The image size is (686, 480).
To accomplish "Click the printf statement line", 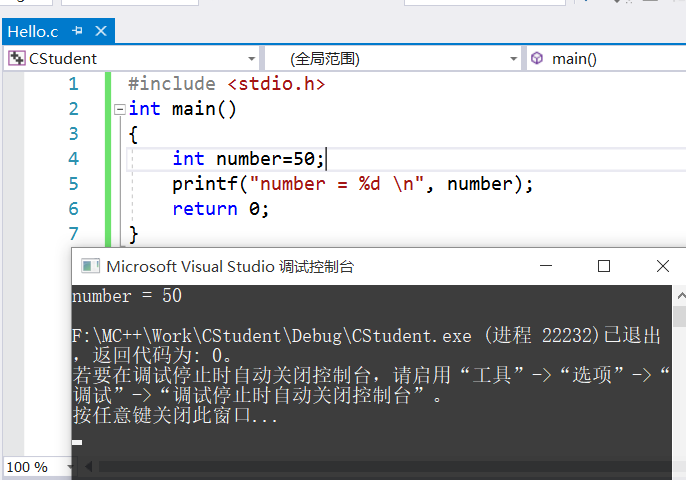I will tap(353, 184).
